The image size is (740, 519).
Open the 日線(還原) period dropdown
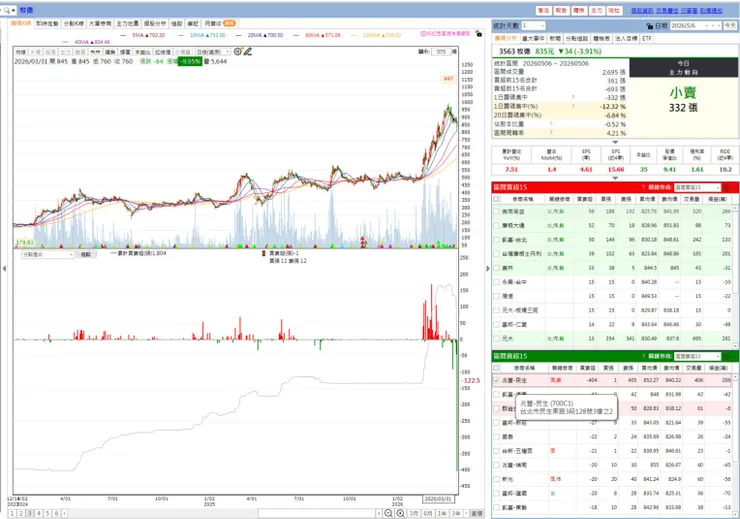click(x=213, y=52)
